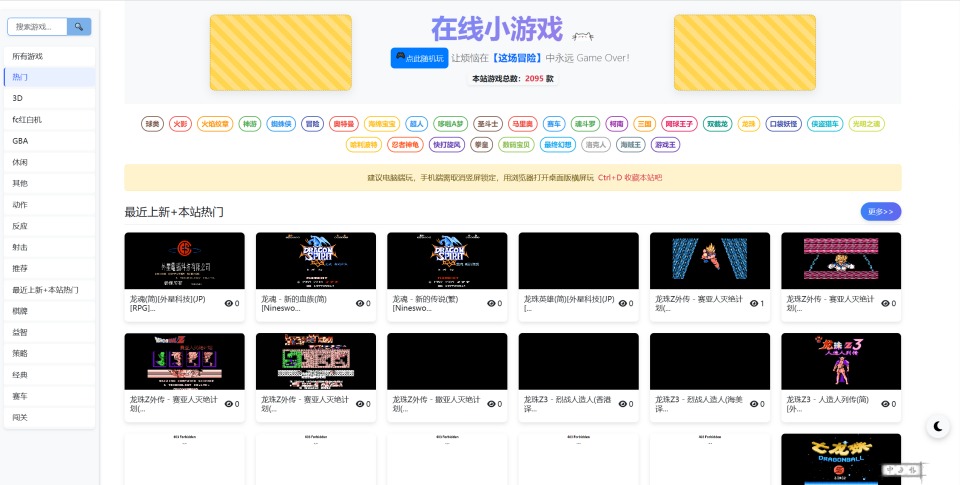
Task: Select the 热门 sidebar category
Action: point(50,77)
